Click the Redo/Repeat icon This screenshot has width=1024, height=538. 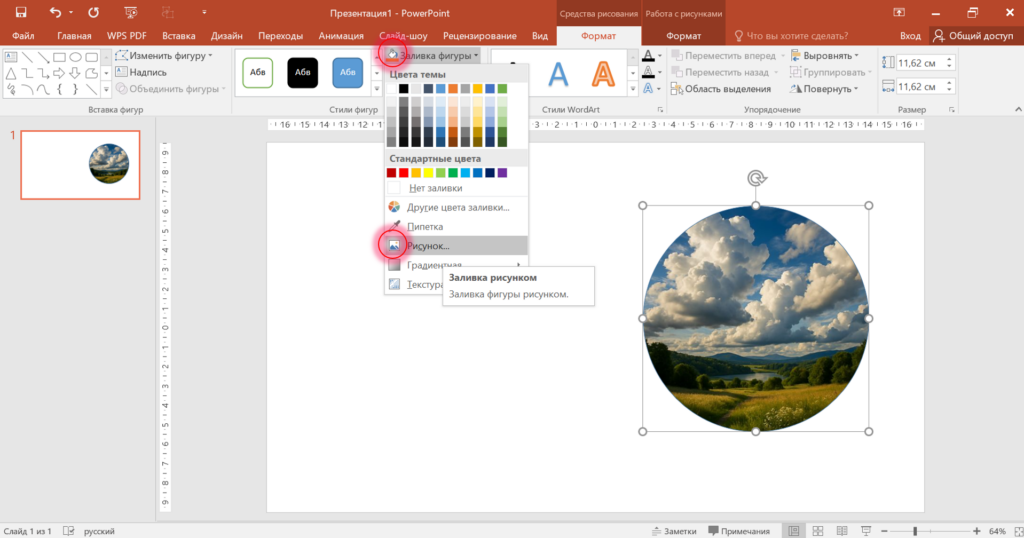pos(93,12)
